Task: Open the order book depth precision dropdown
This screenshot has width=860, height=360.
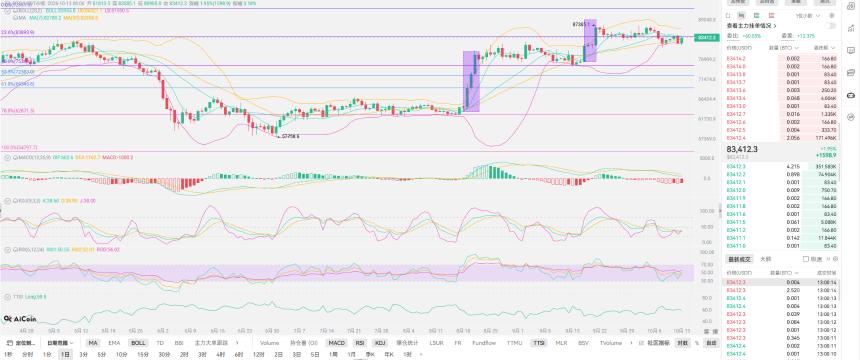Action: (x=808, y=16)
